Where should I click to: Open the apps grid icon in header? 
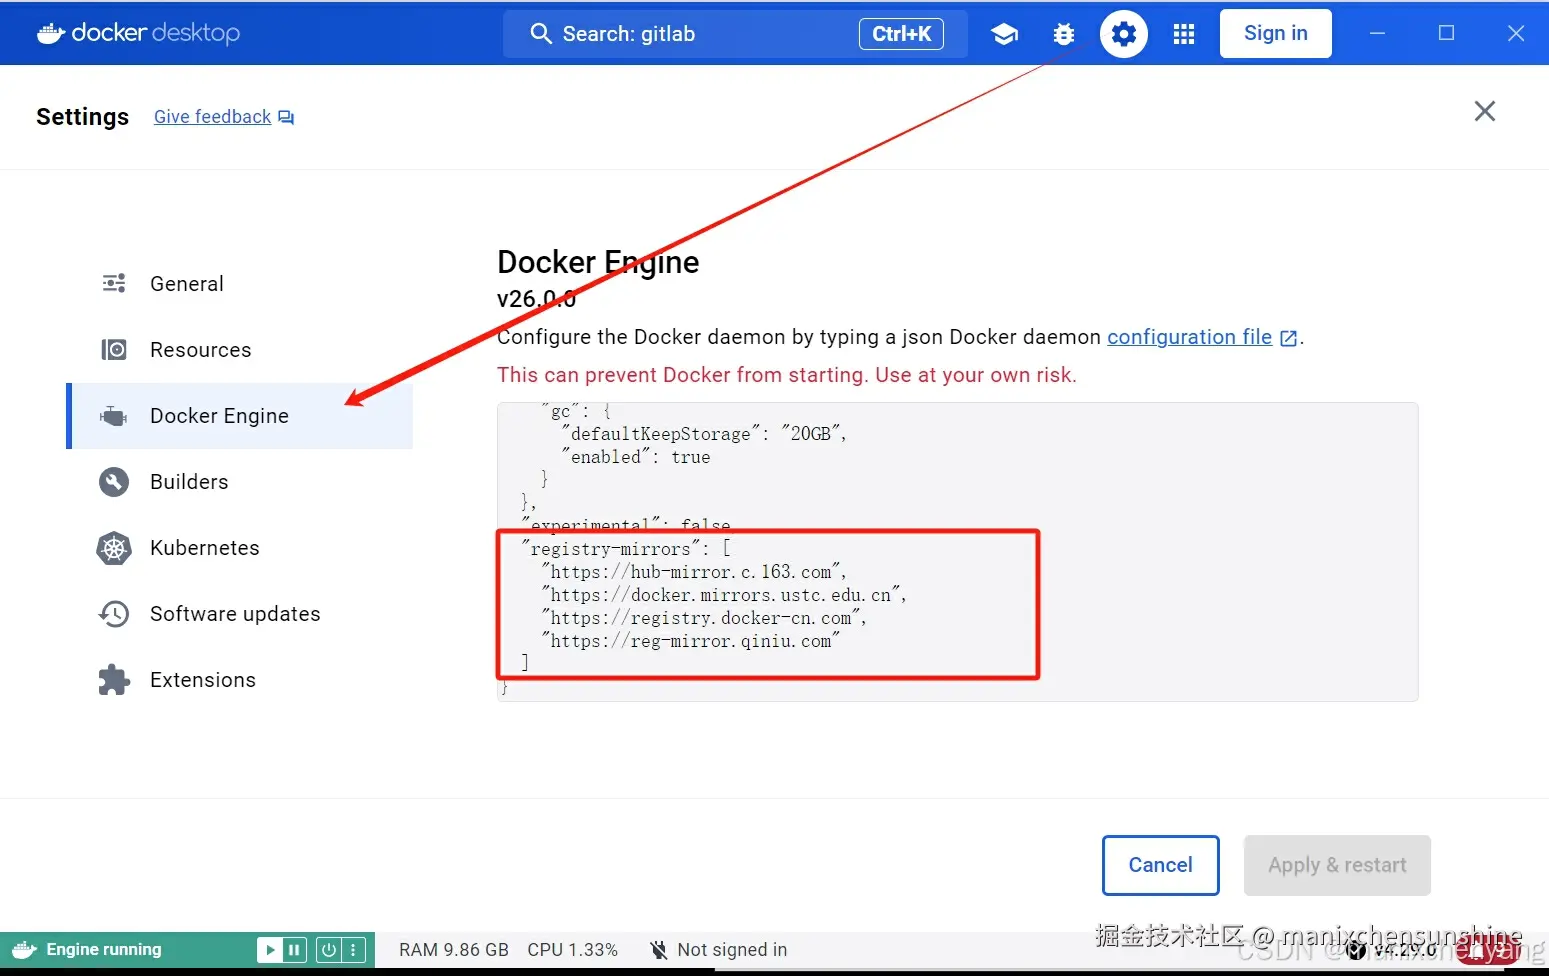coord(1184,34)
